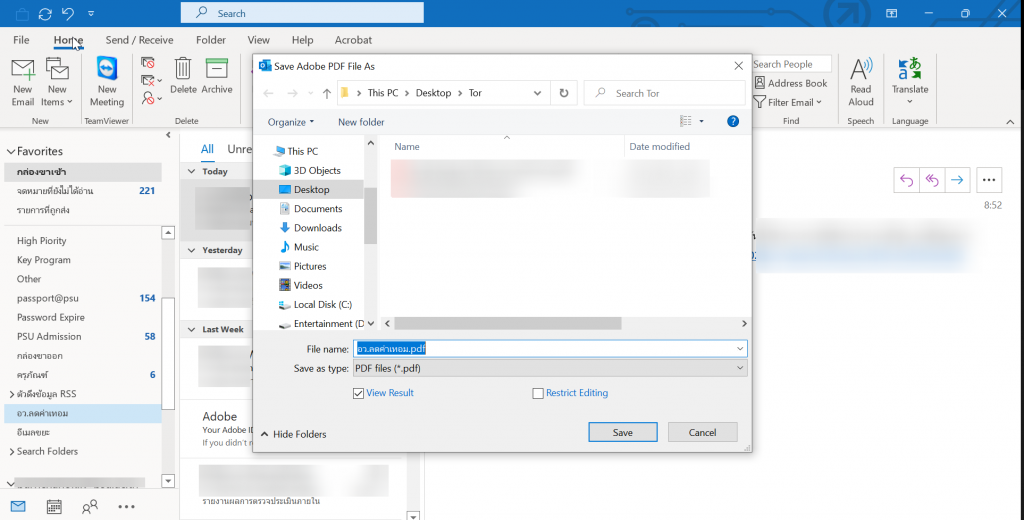Uncheck the View Result checkbox
Viewport: 1024px width, 520px height.
point(359,393)
